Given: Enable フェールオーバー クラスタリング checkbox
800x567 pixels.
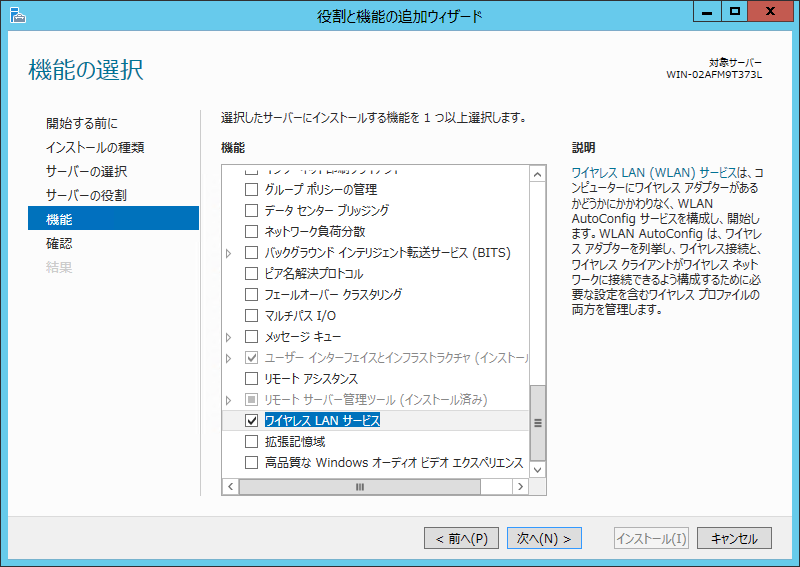Looking at the screenshot, I should coord(252,294).
